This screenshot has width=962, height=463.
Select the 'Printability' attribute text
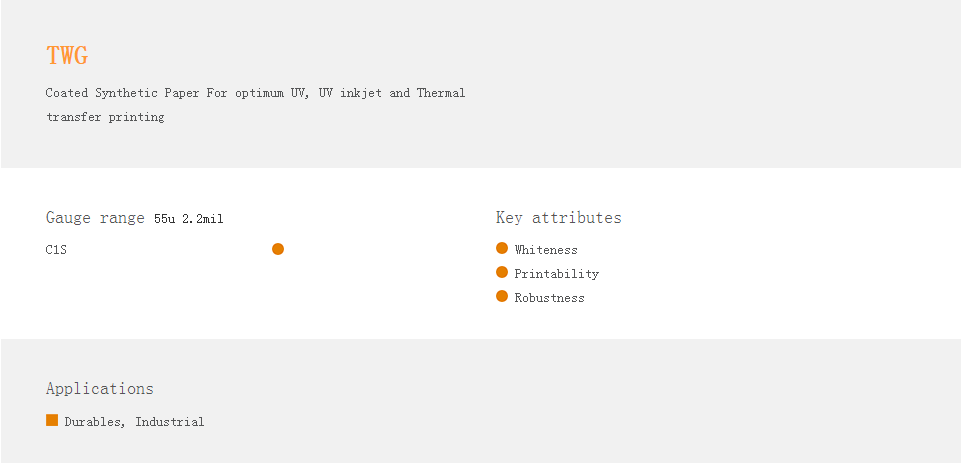(x=557, y=274)
